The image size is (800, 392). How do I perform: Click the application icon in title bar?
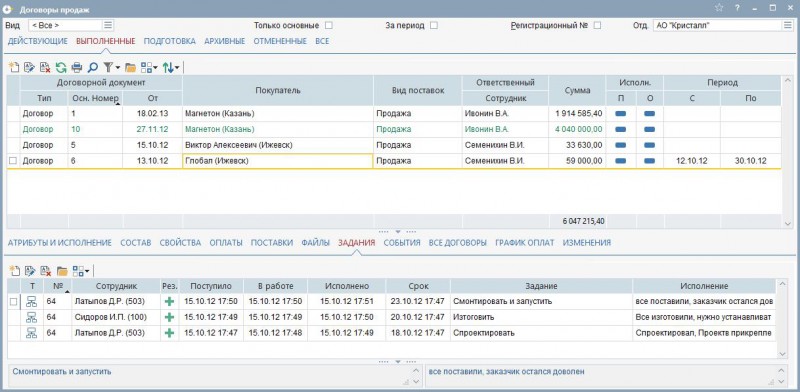(x=8, y=8)
